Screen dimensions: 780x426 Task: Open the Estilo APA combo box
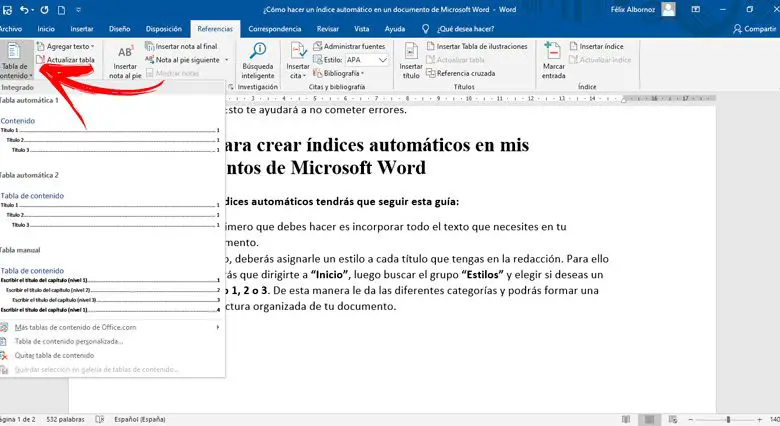[x=367, y=60]
